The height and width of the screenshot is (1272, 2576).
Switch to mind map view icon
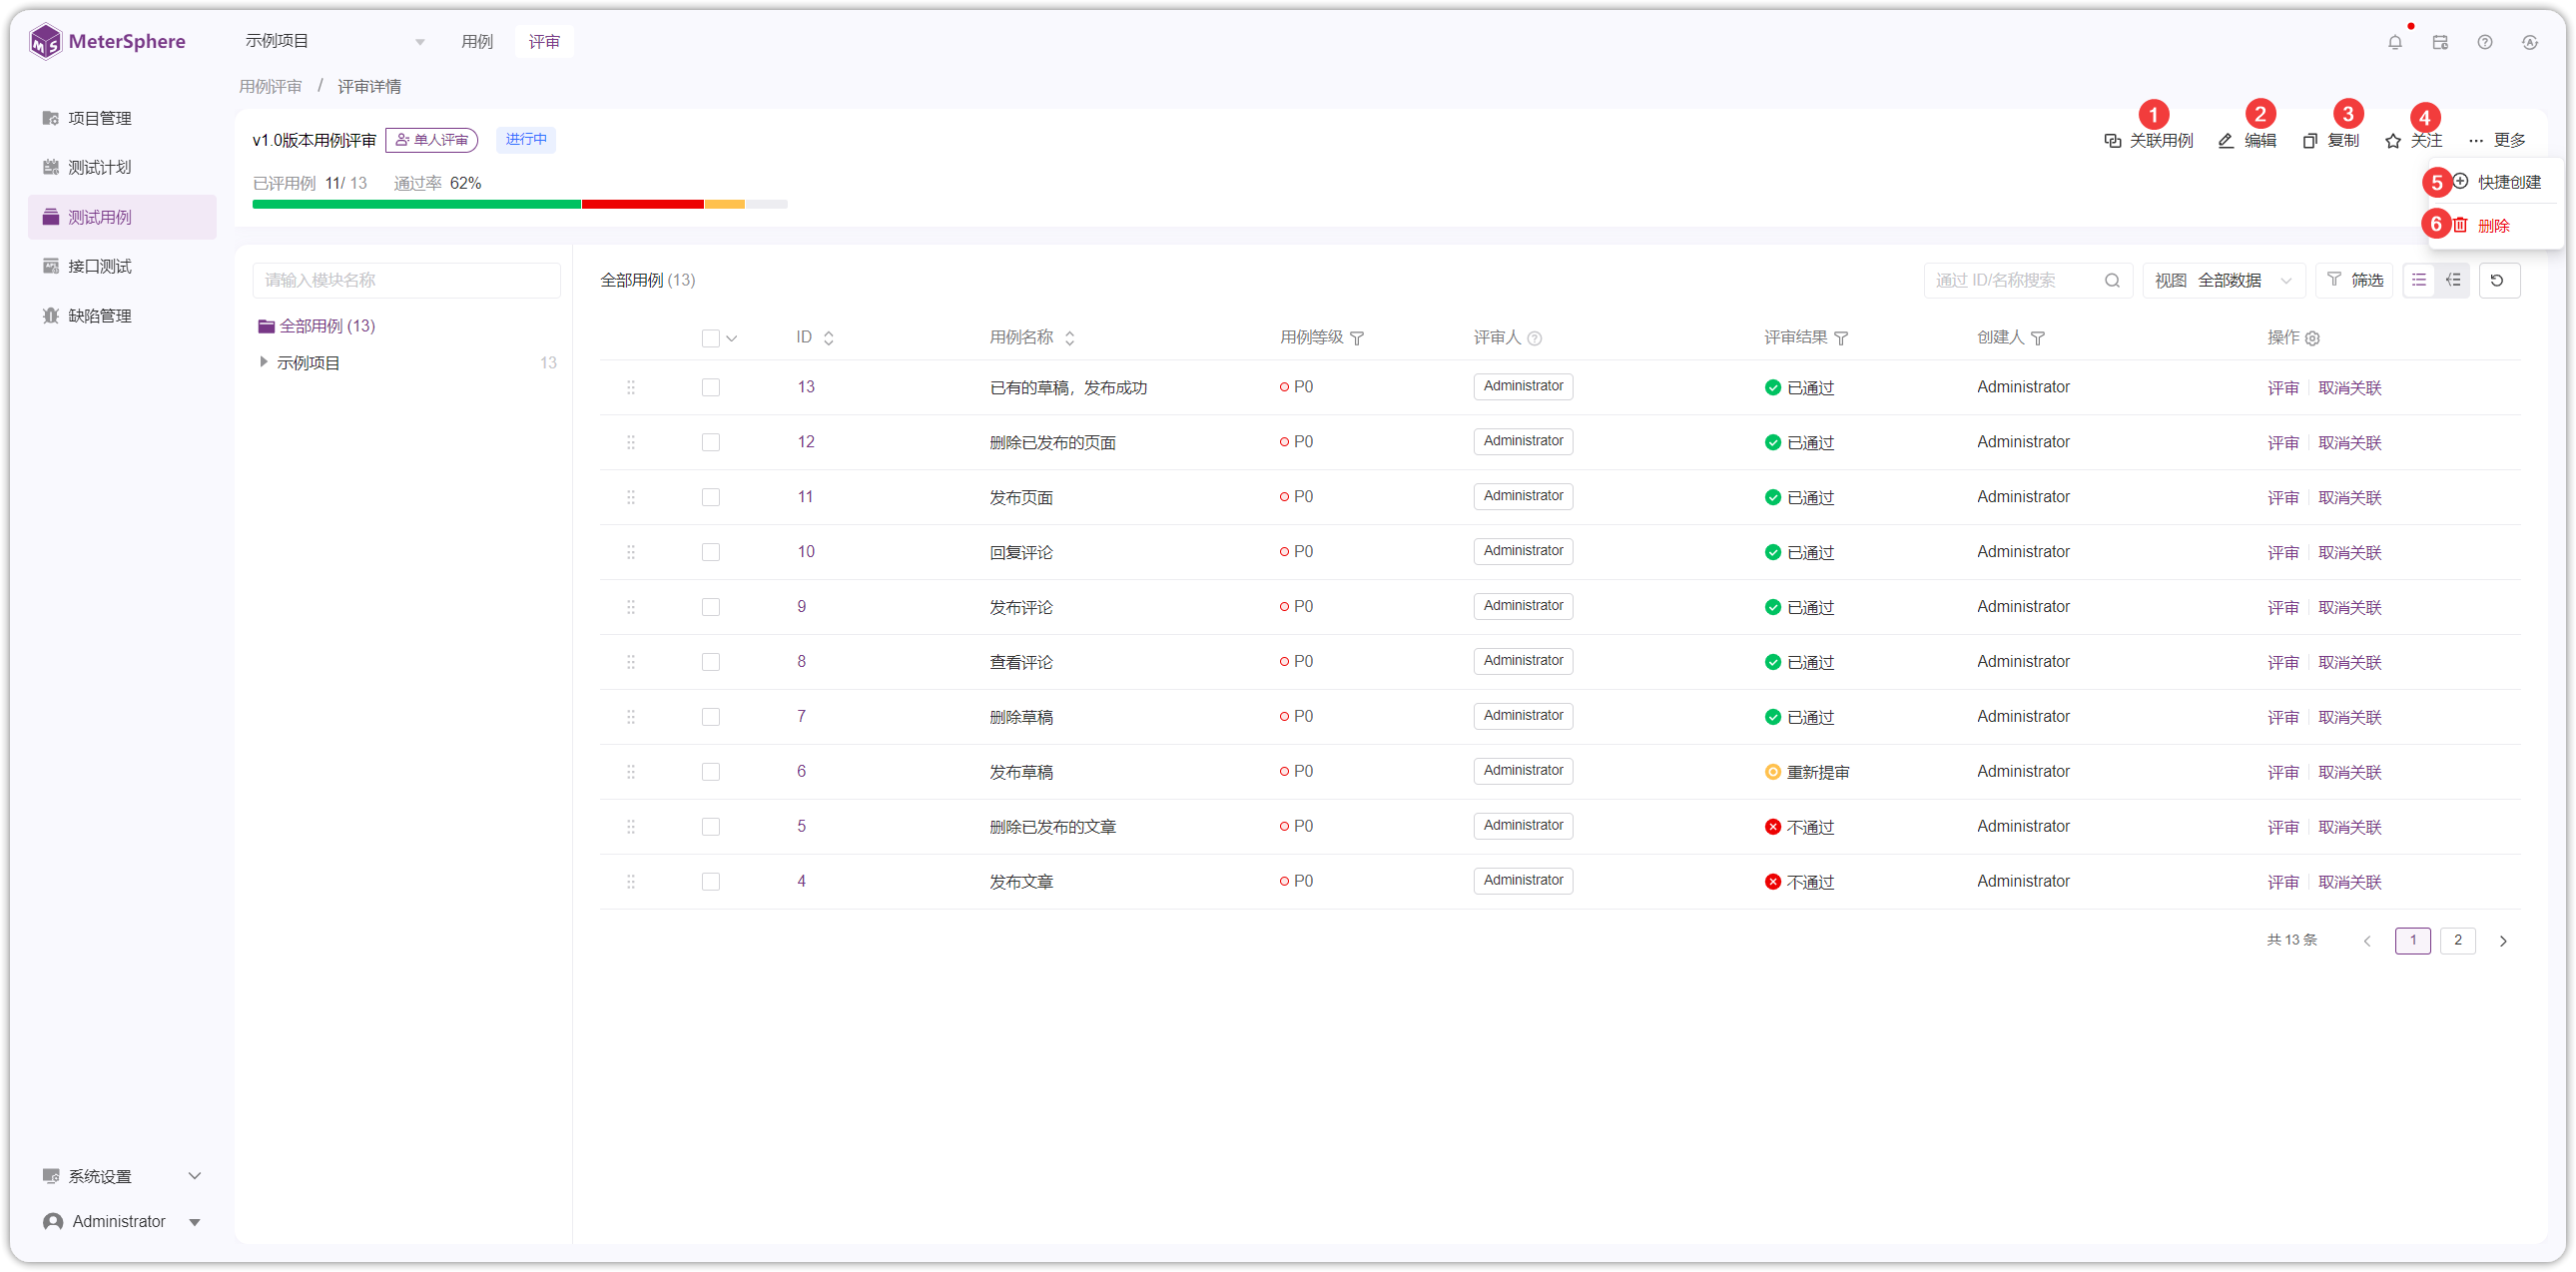[x=2453, y=280]
